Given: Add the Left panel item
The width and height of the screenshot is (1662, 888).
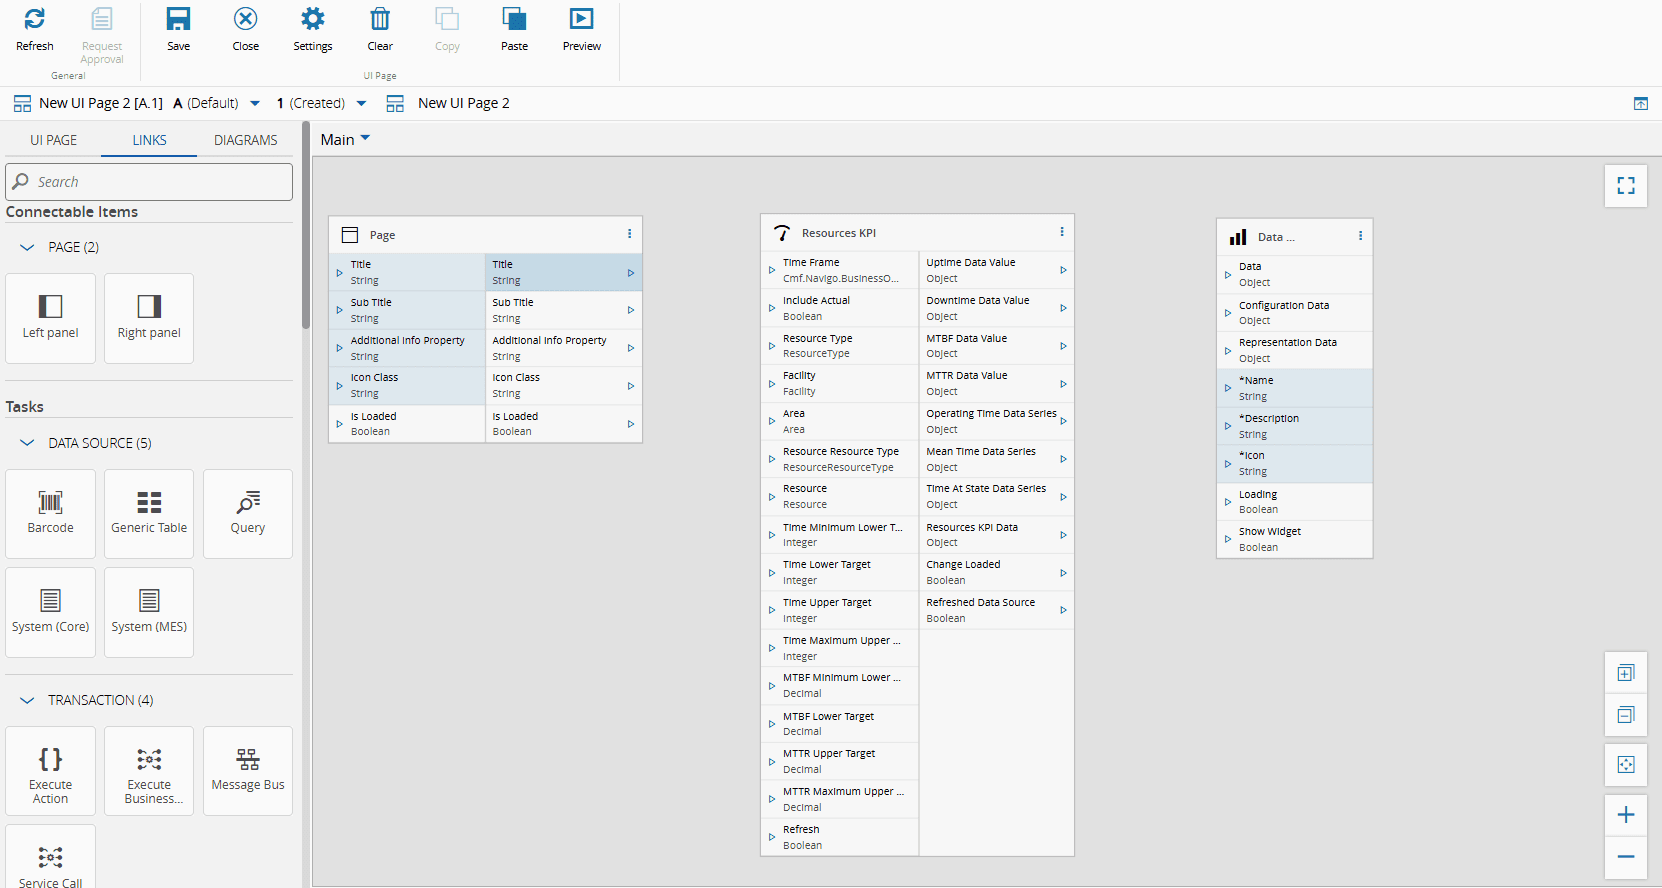Looking at the screenshot, I should coord(50,317).
